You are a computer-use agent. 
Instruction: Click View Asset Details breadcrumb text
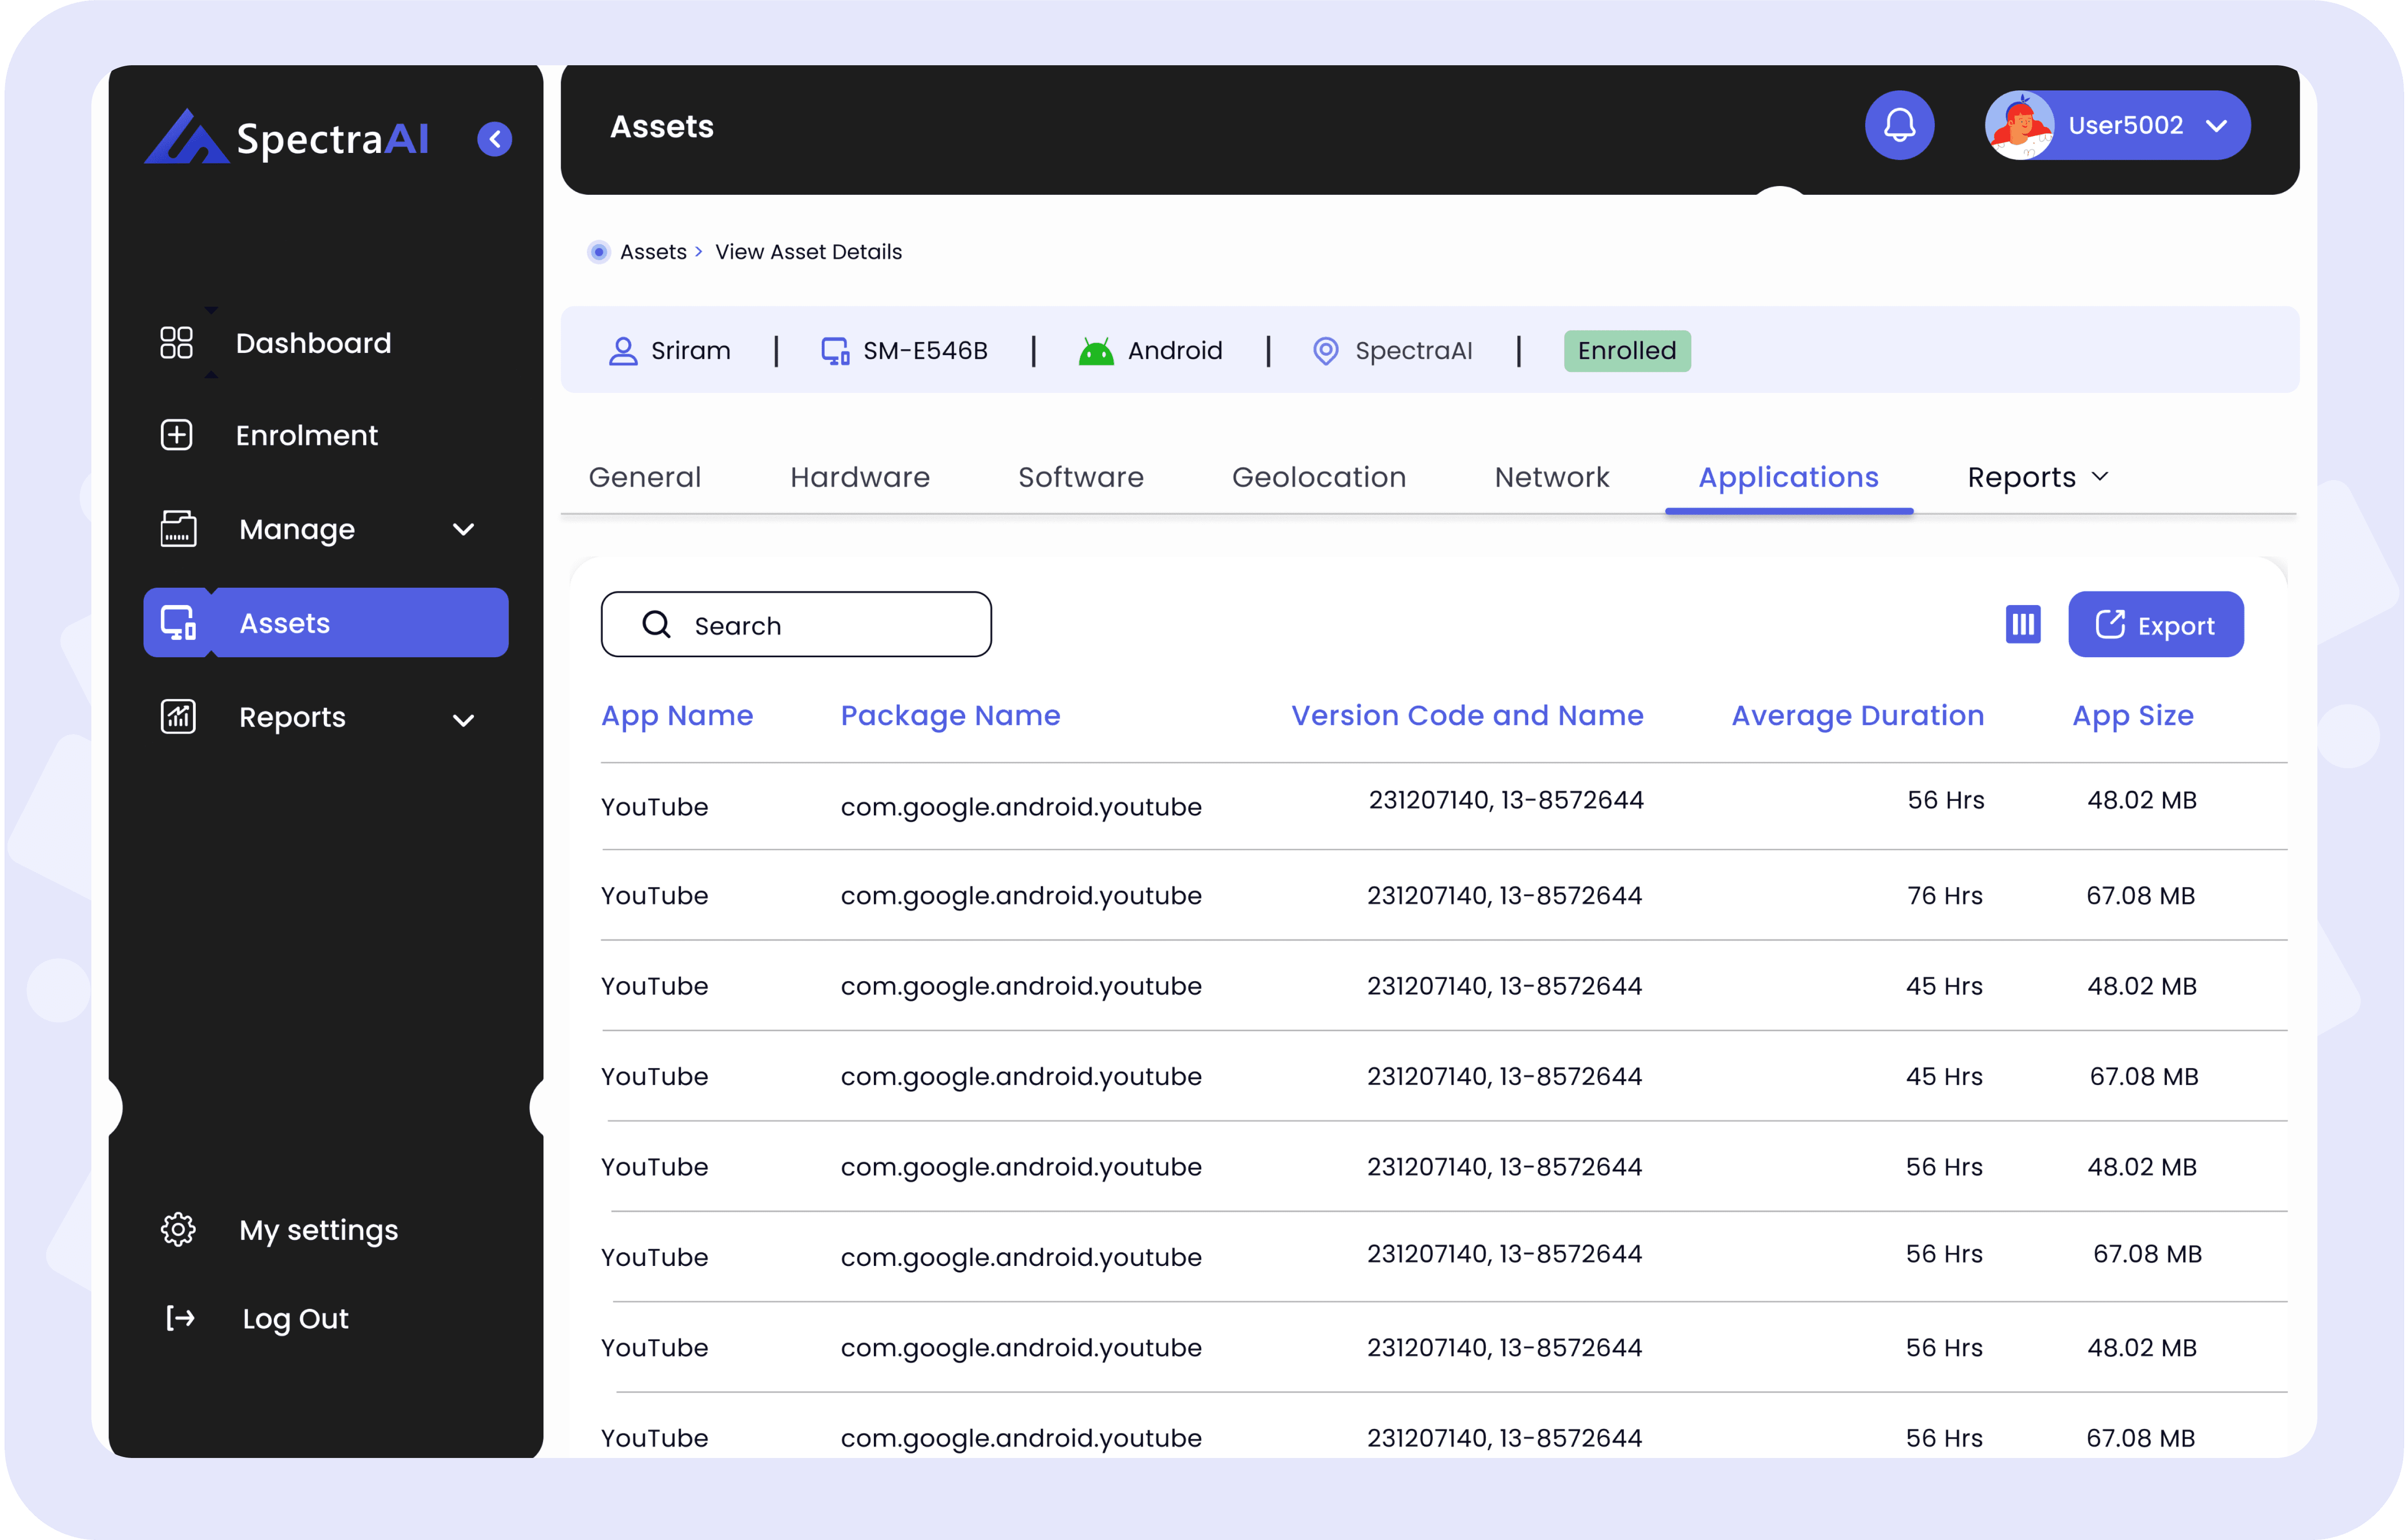(x=808, y=252)
